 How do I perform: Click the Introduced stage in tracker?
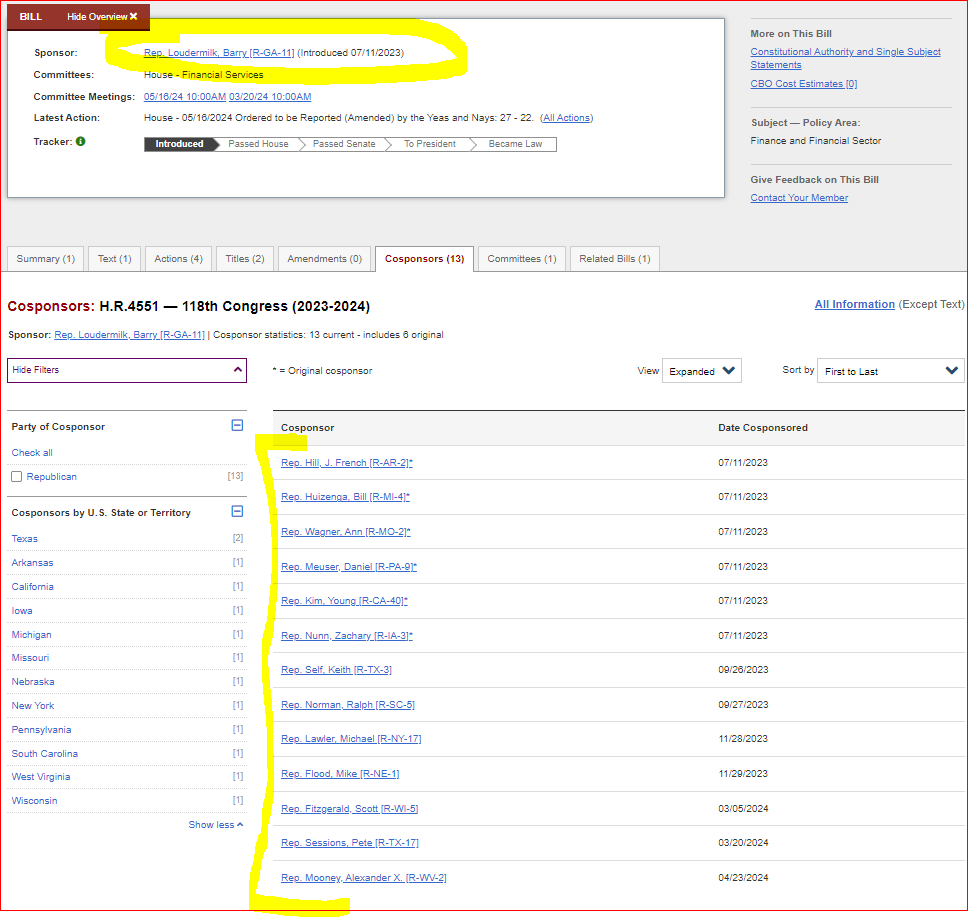179,144
